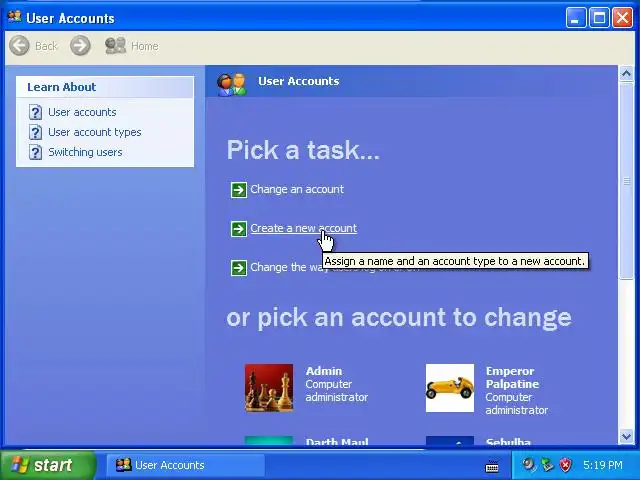Select the Emperor Palpatine account name
Image resolution: width=640 pixels, height=480 pixels.
pyautogui.click(x=512, y=378)
